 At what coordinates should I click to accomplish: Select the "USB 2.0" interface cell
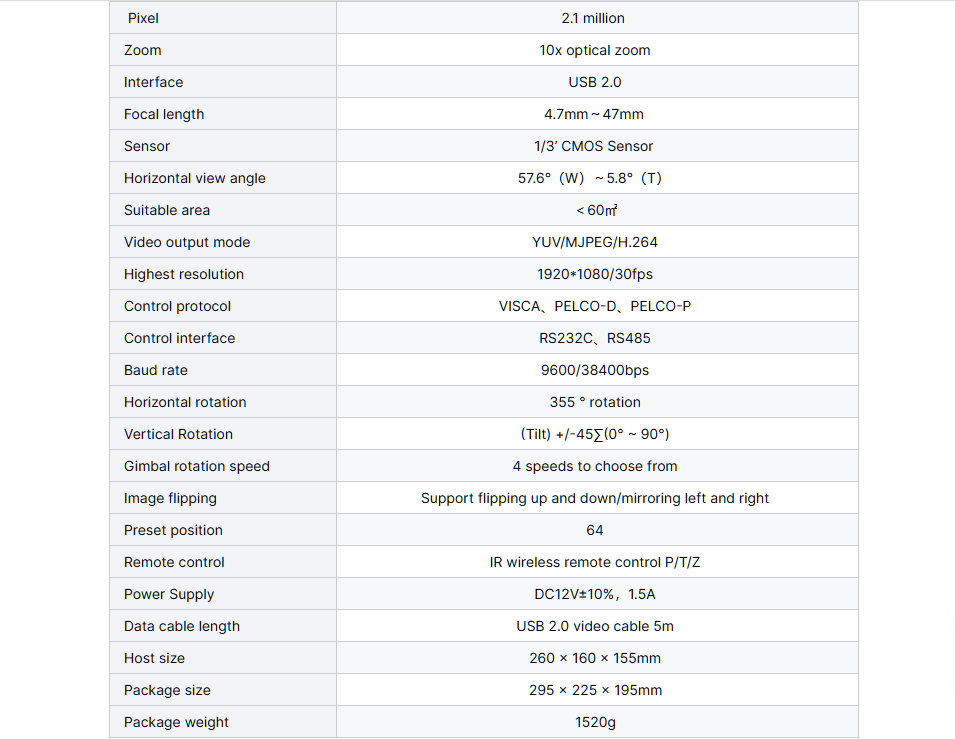(x=595, y=82)
